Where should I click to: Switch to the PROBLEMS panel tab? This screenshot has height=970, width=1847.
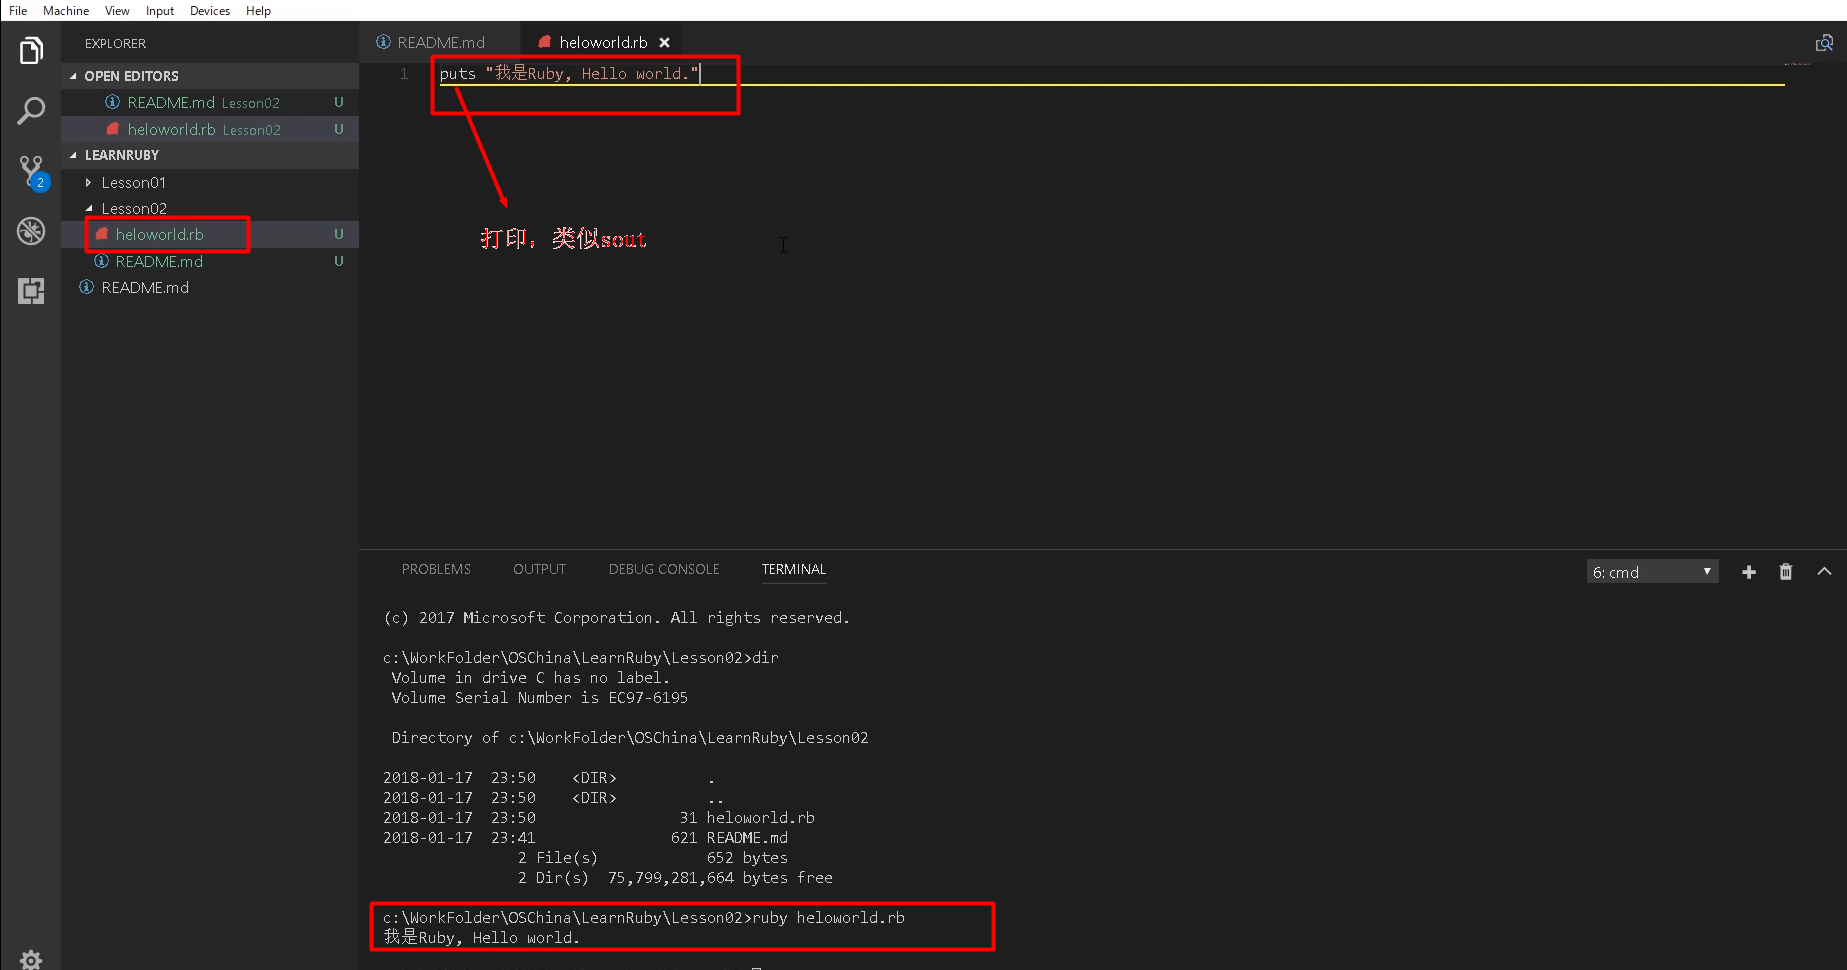pos(436,569)
